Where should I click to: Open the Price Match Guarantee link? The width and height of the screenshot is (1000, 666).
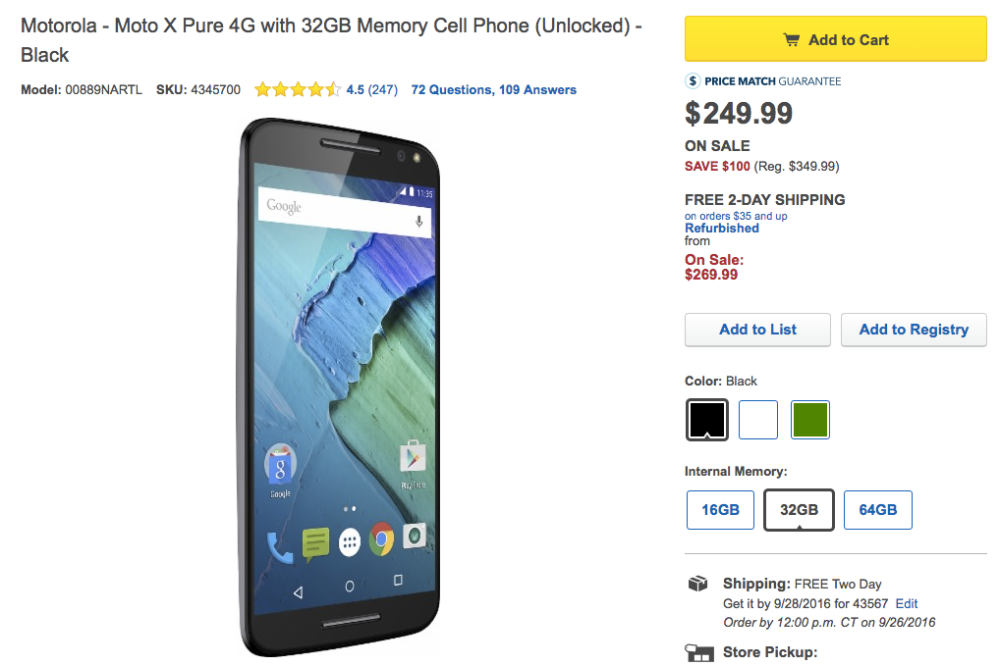[x=772, y=81]
